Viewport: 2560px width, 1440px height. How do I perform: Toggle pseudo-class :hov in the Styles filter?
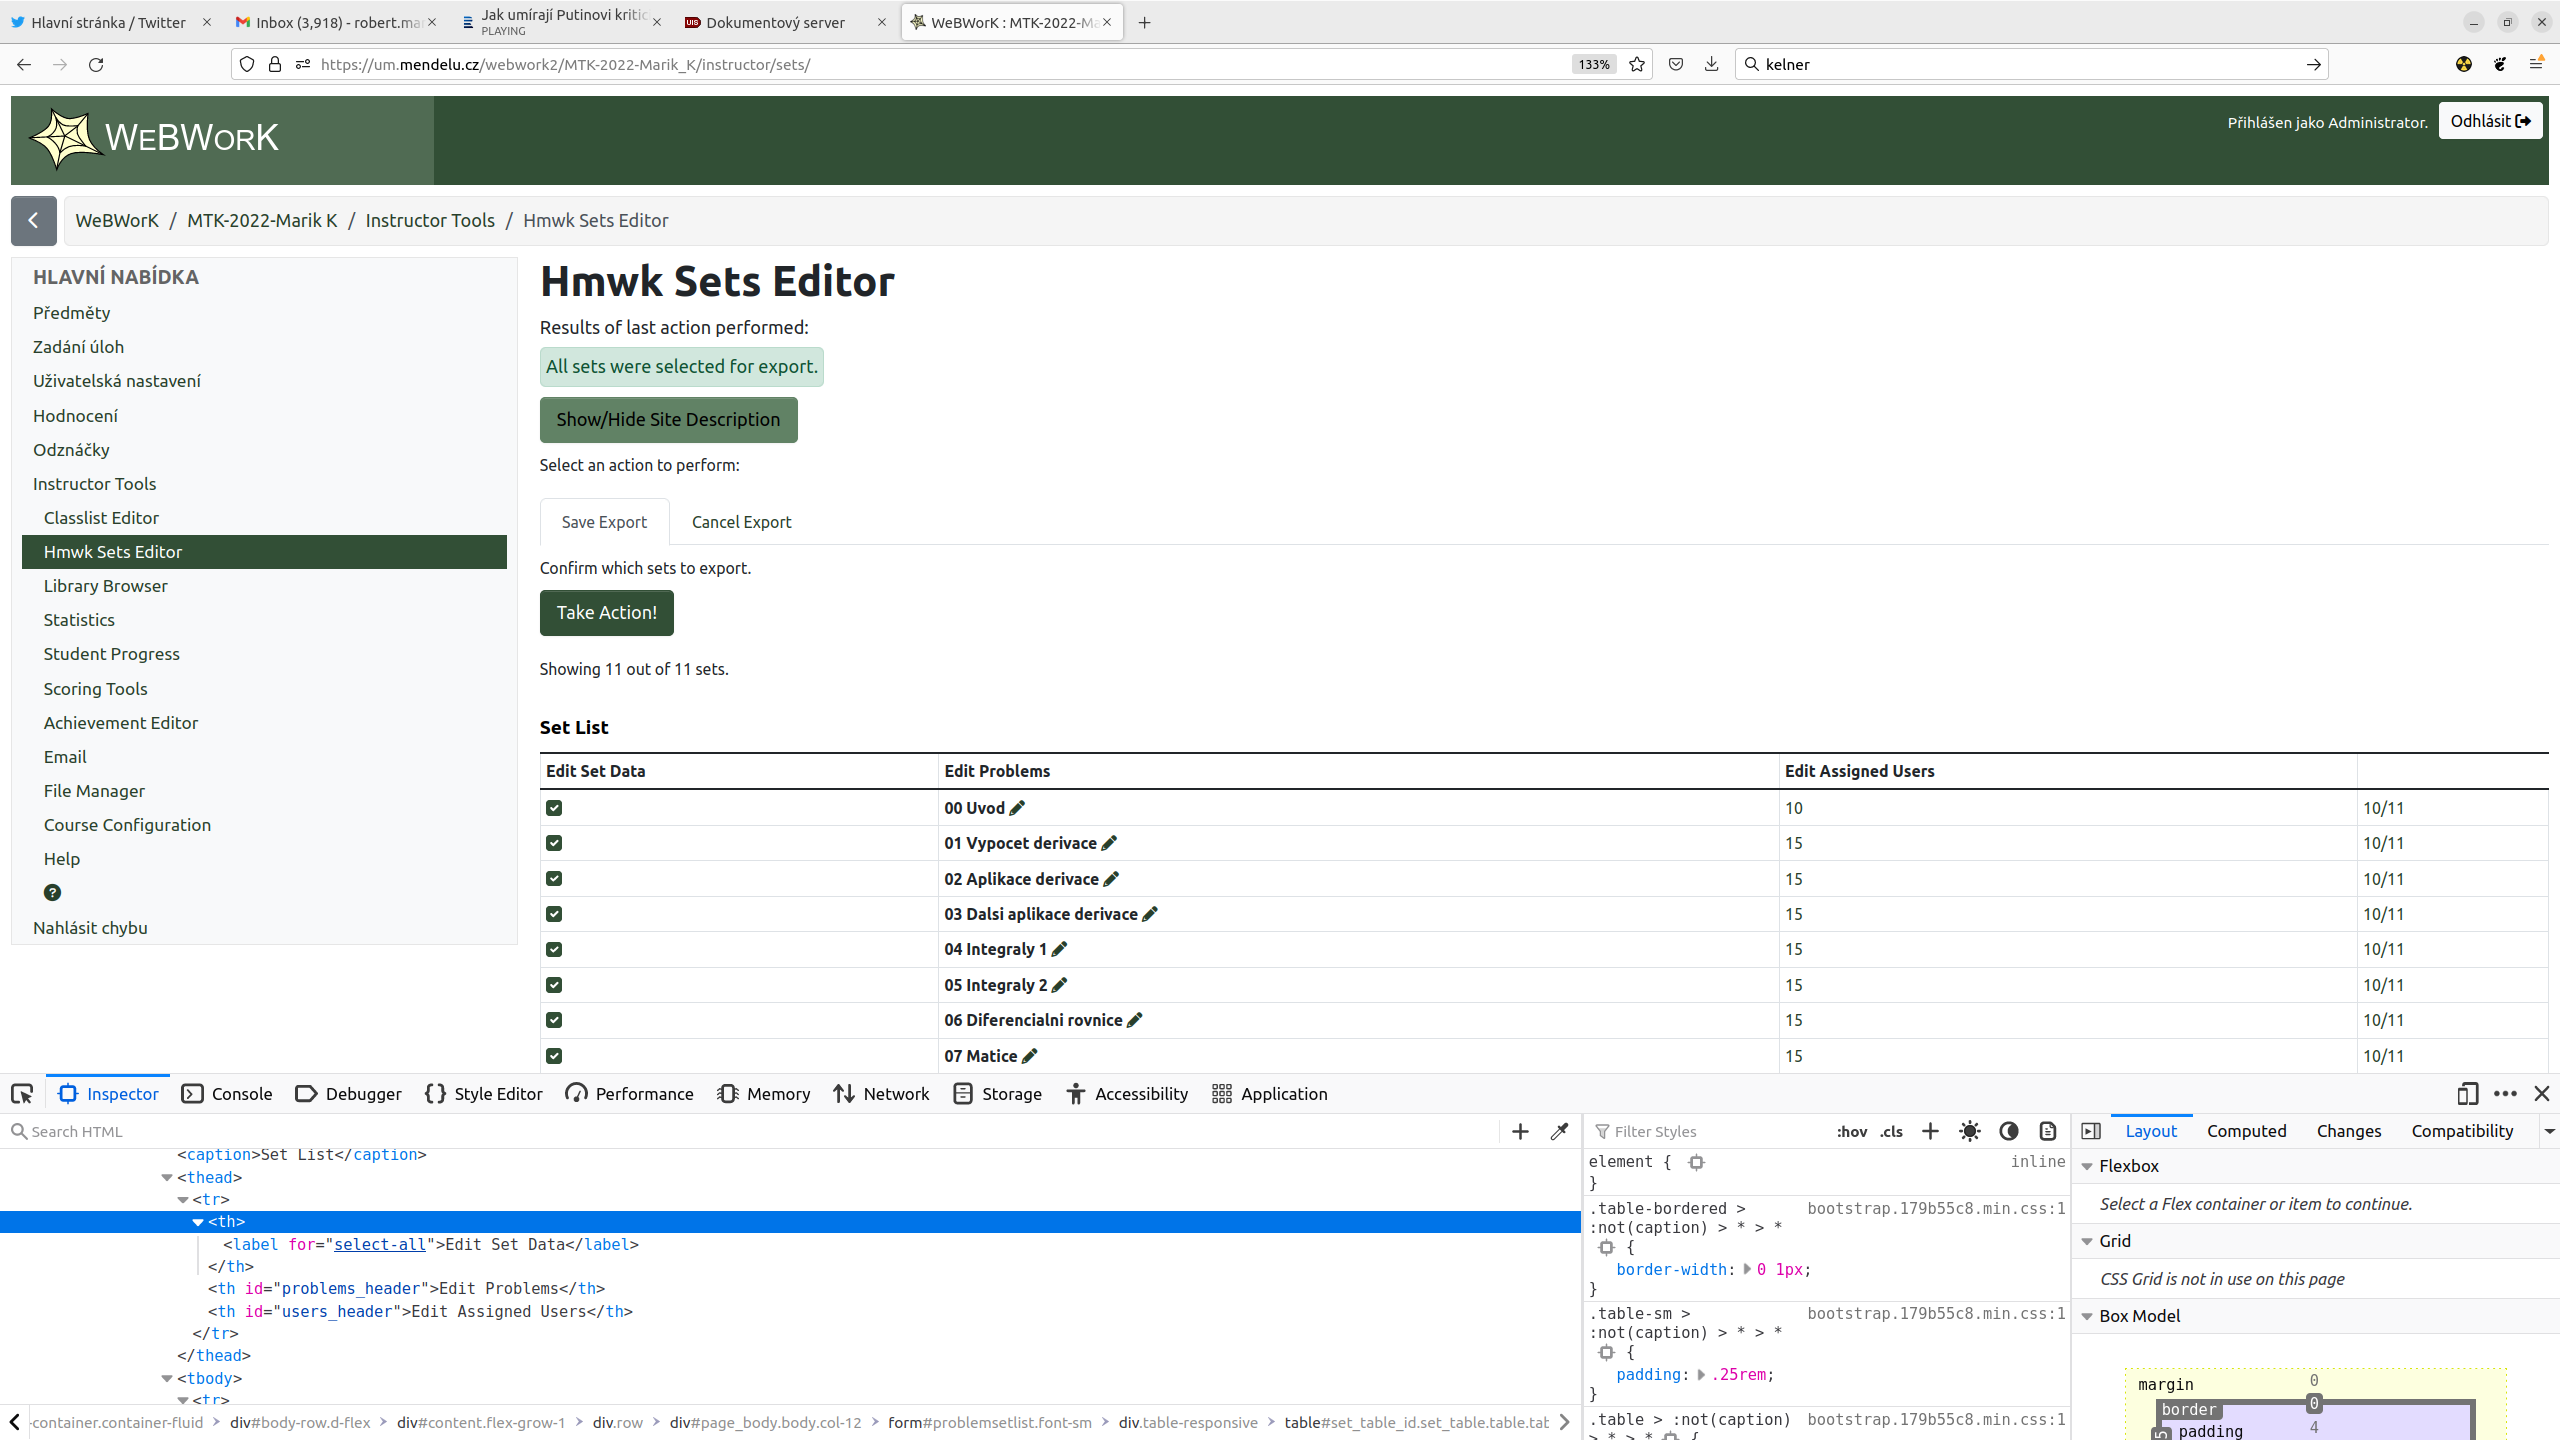(x=1852, y=1131)
